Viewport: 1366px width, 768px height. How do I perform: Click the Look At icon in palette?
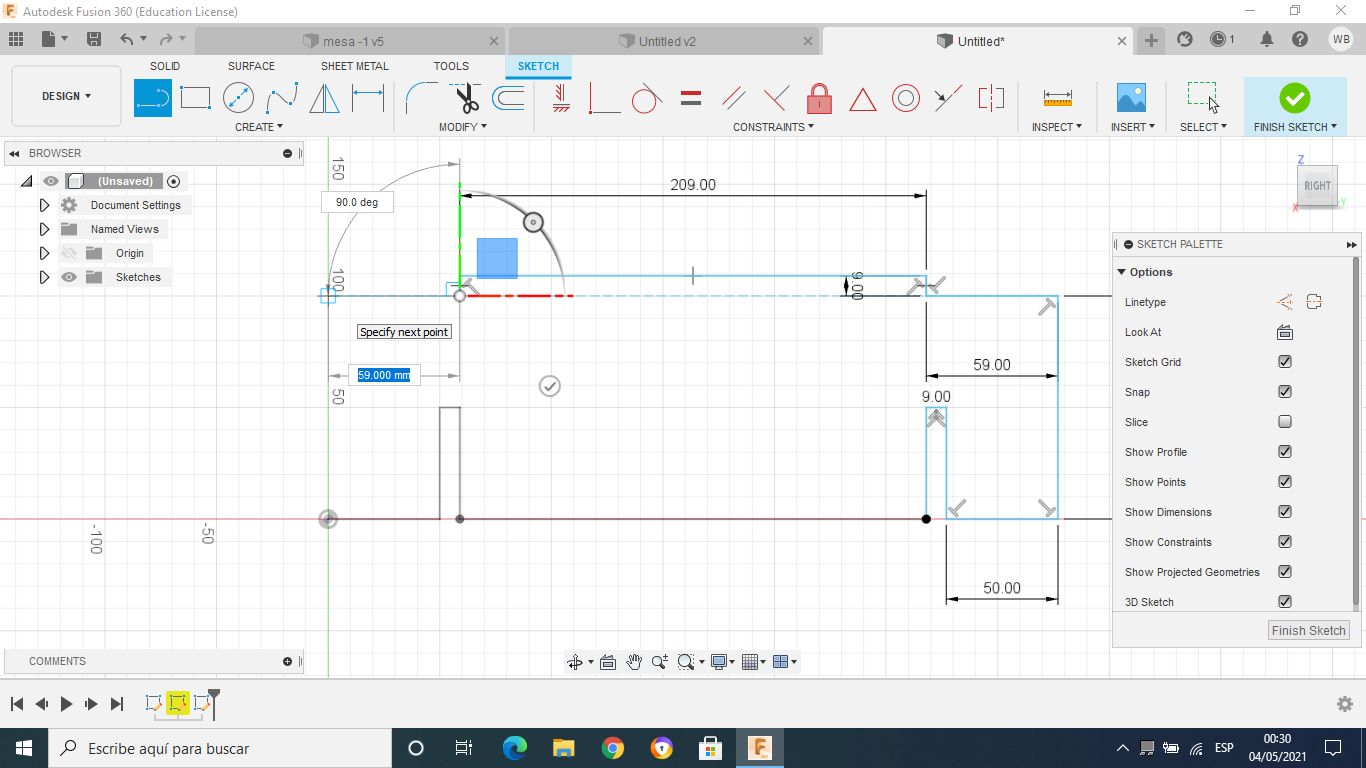pyautogui.click(x=1285, y=332)
